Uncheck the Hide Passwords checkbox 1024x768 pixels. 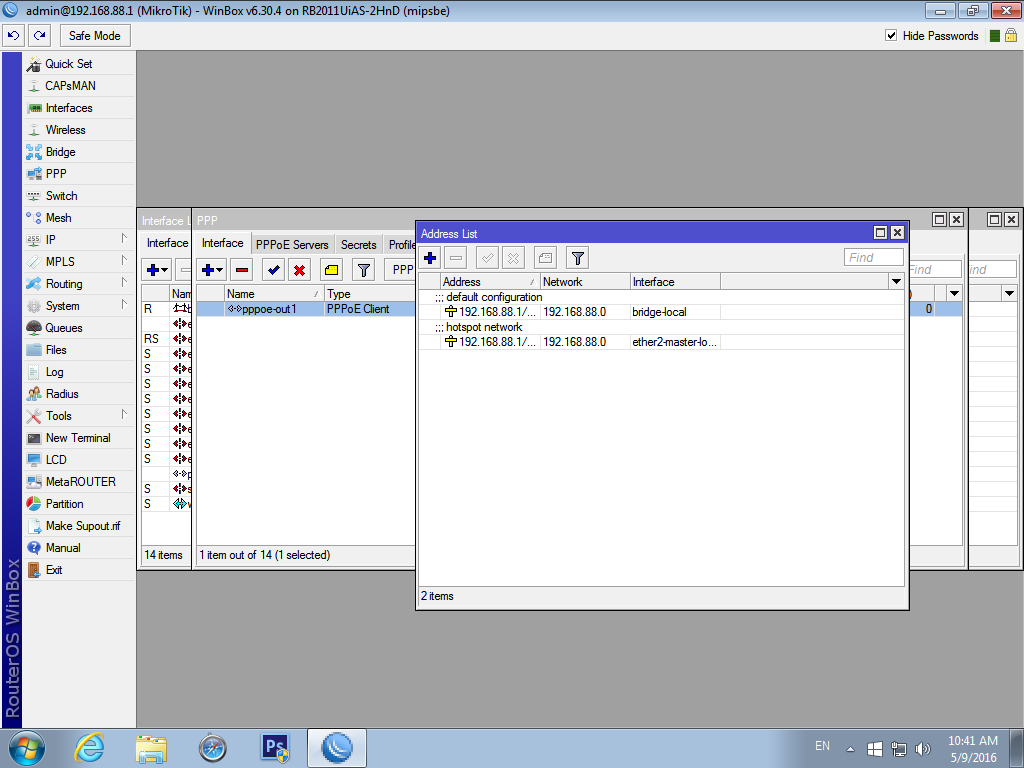tap(891, 35)
